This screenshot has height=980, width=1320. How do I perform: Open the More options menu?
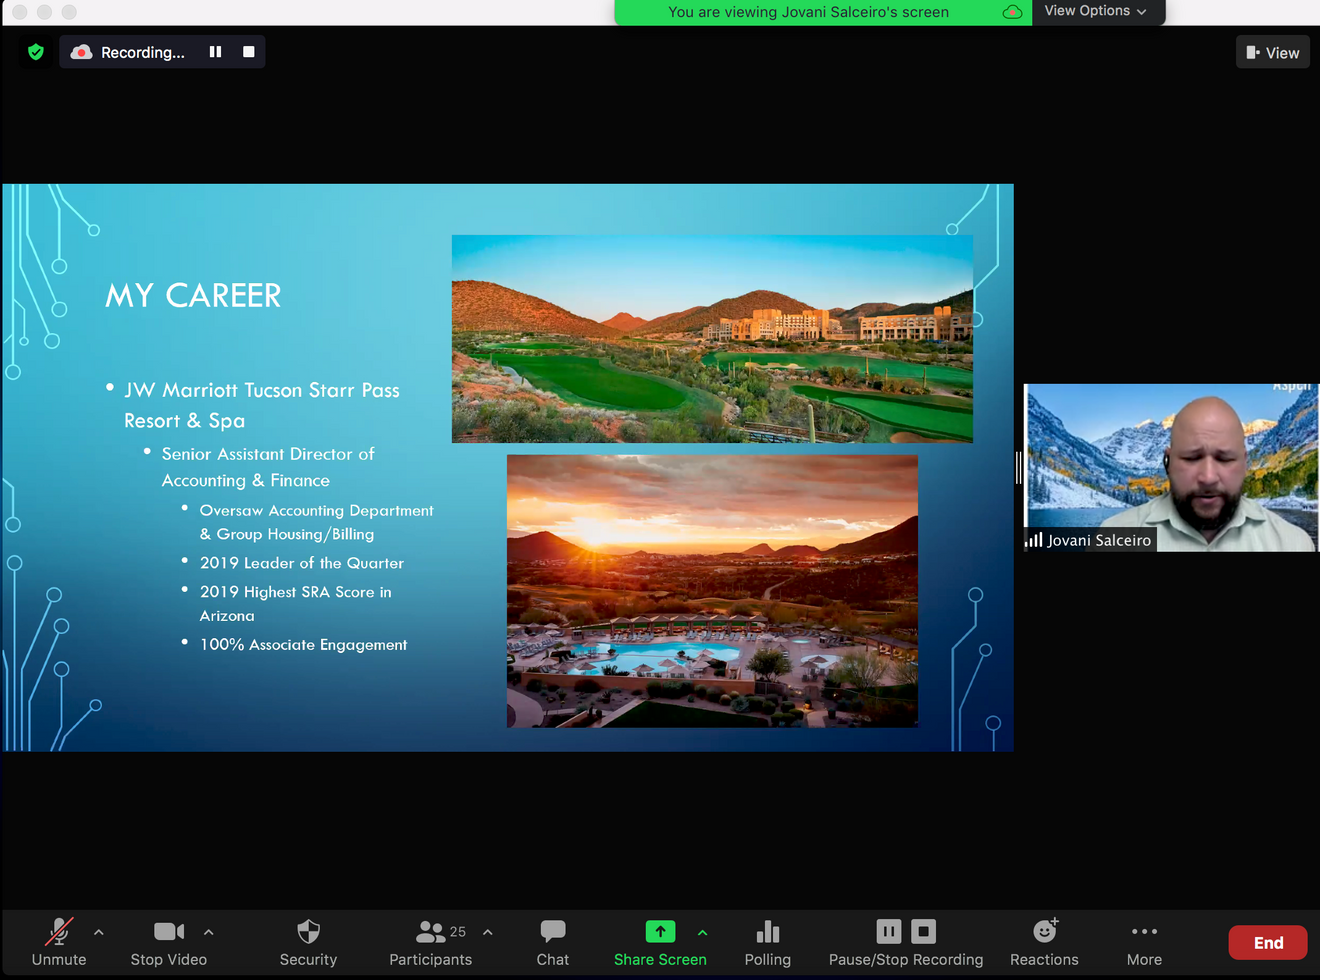click(1144, 942)
